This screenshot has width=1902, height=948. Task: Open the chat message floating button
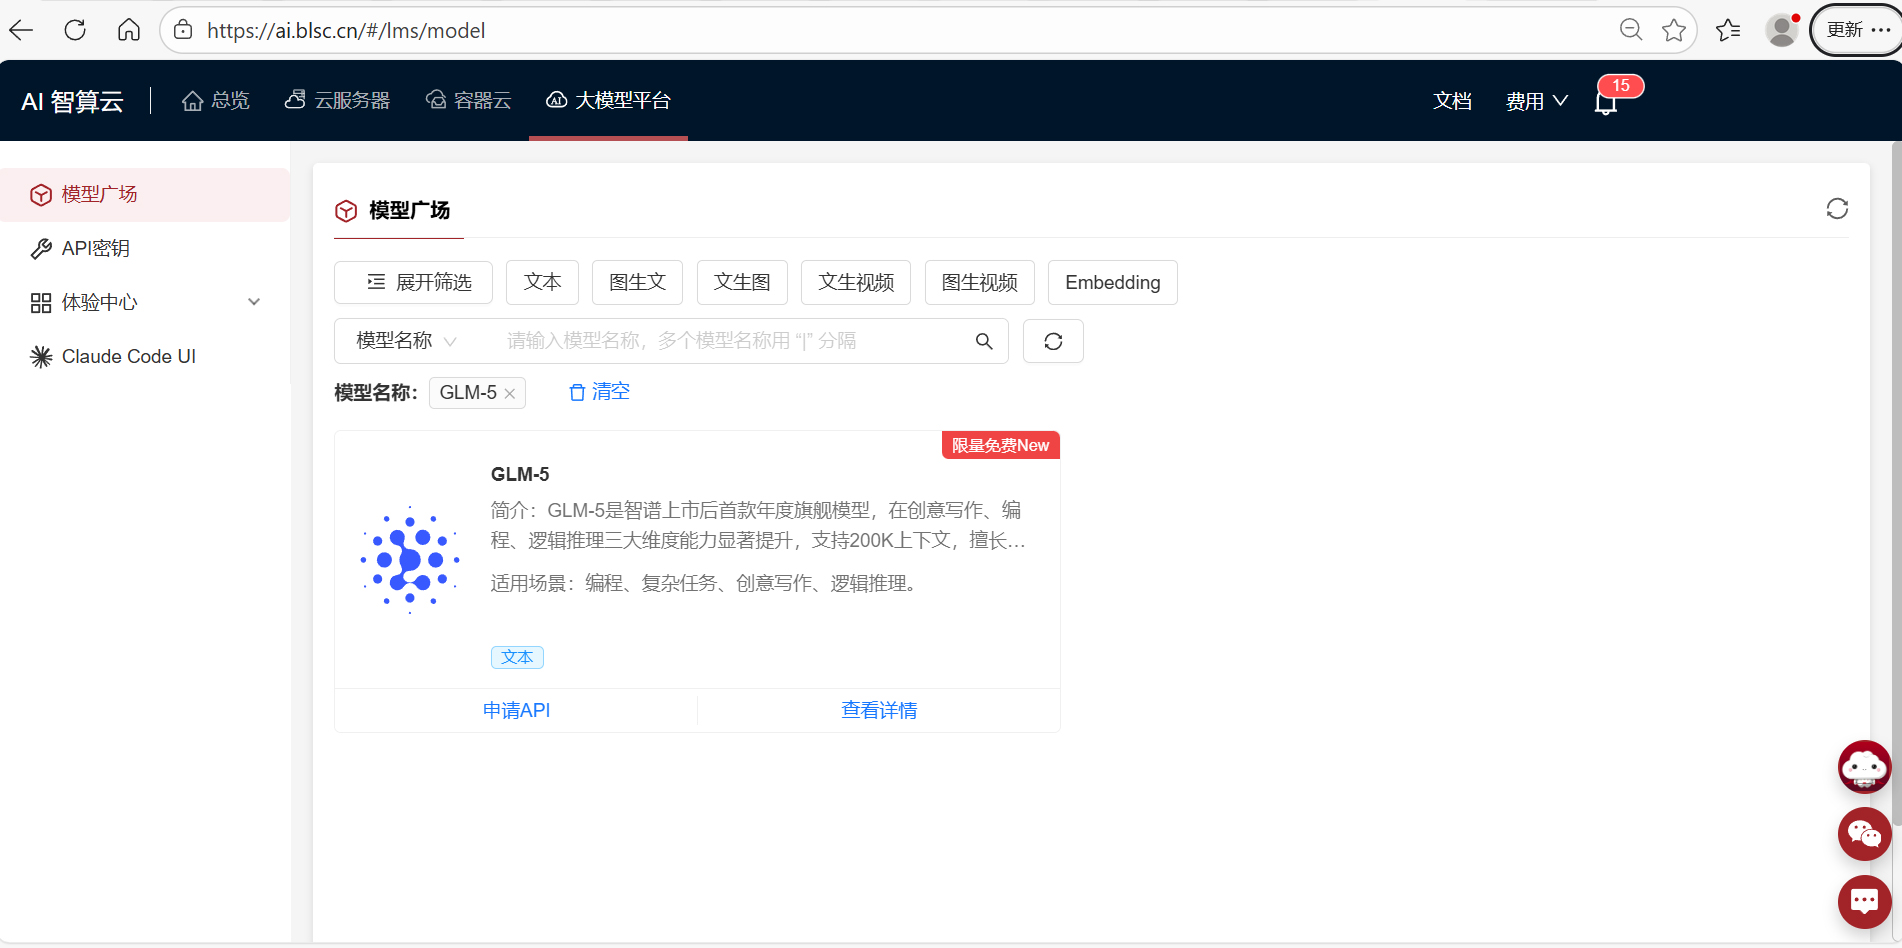click(x=1864, y=901)
